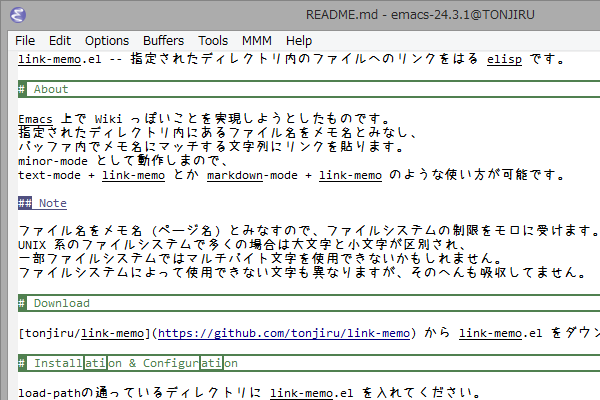600x400 pixels.
Task: Click the Wiki word in the About paragraph
Action: coord(108,119)
